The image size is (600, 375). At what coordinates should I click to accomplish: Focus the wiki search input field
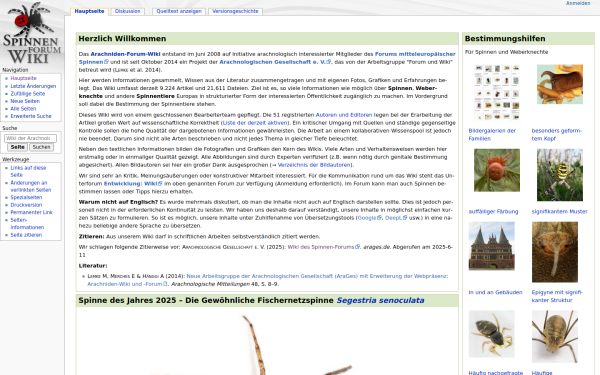pos(30,138)
